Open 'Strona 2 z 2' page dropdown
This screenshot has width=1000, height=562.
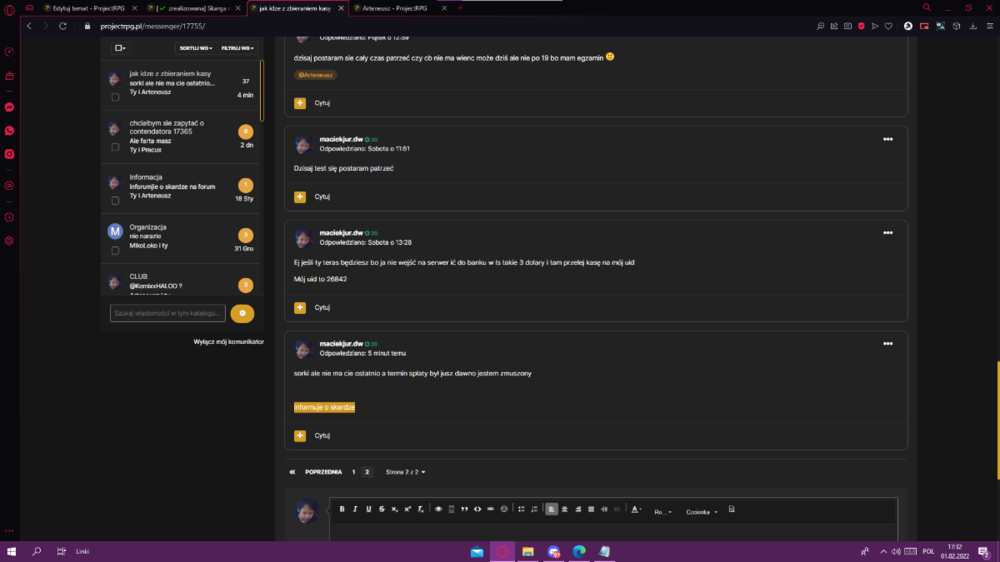[406, 472]
